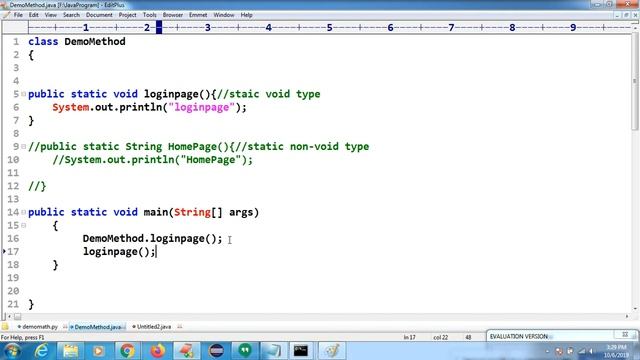Click the commented 'HomePage()' line 9

[198, 147]
